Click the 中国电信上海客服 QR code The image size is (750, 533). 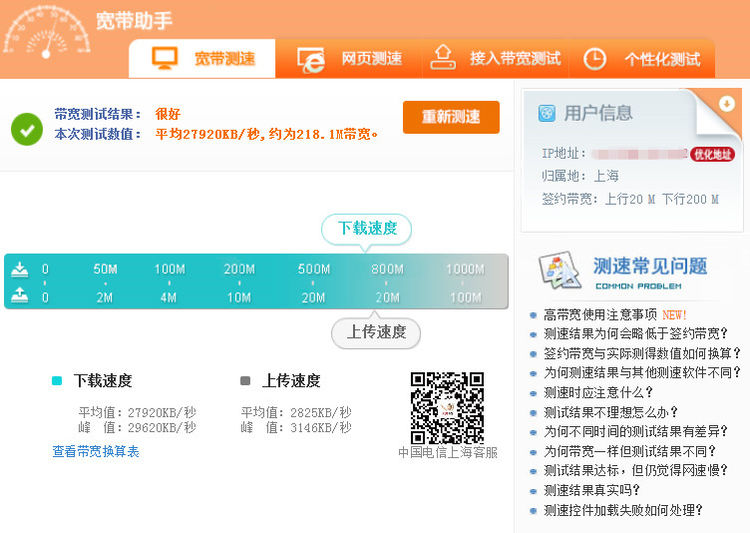click(x=447, y=408)
